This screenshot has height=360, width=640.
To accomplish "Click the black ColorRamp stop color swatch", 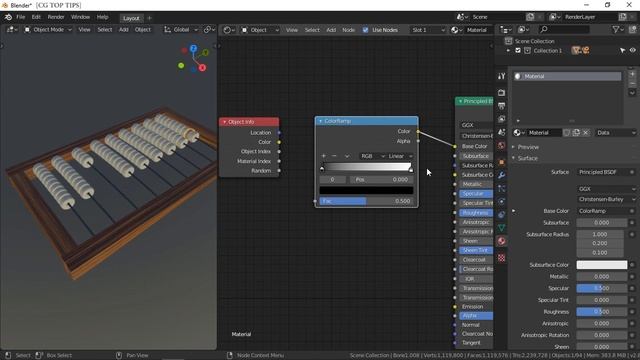I will point(367,190).
